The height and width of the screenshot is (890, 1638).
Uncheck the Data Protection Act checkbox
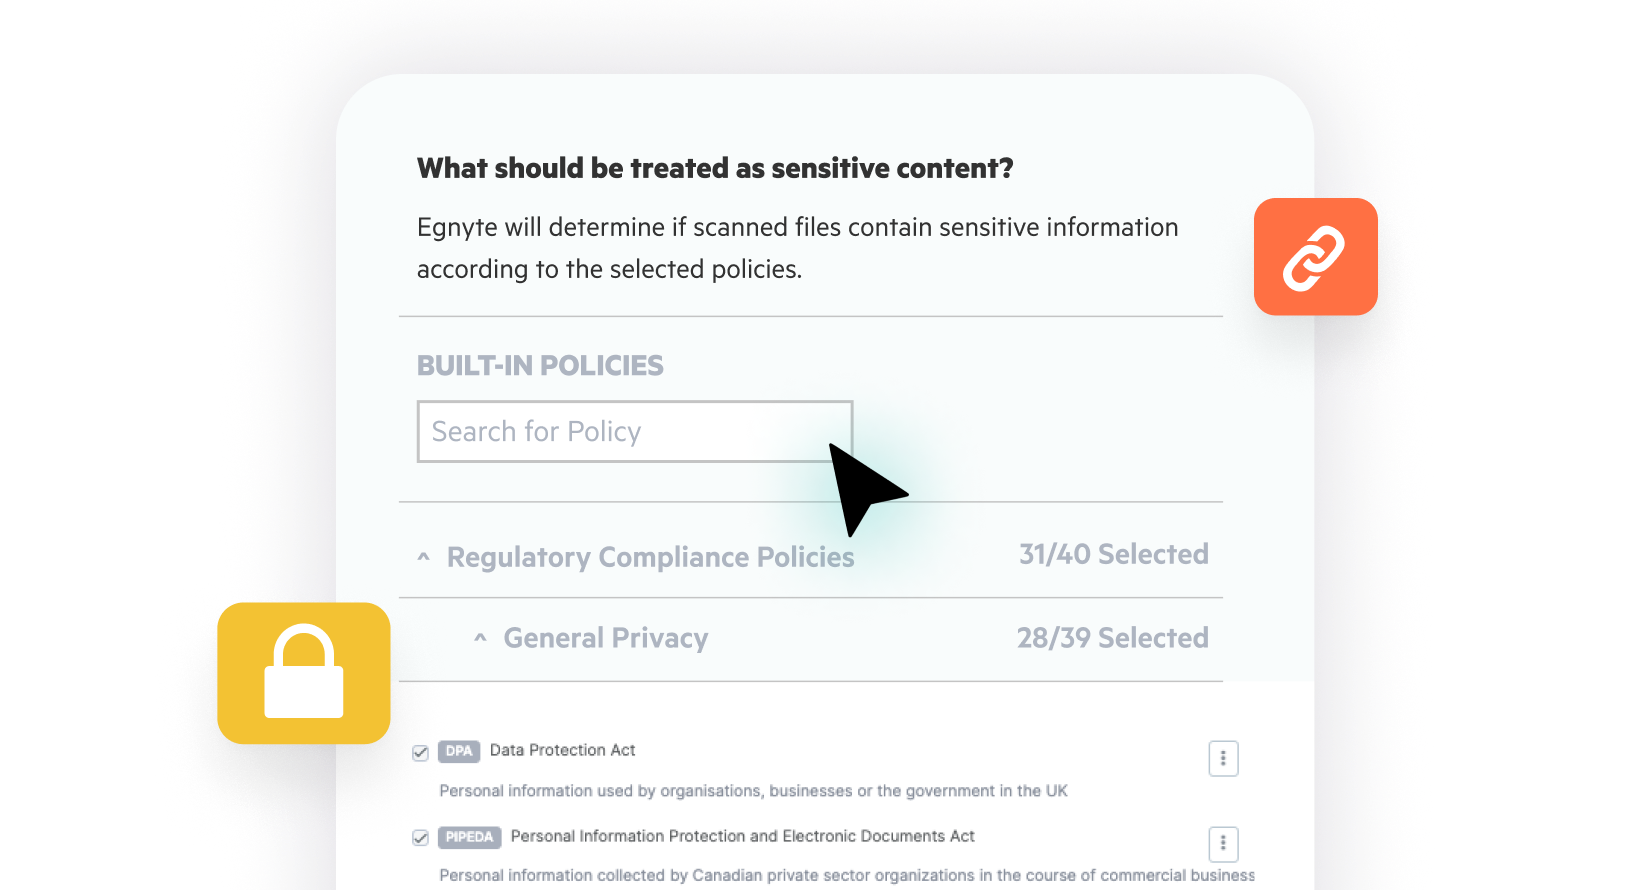420,752
